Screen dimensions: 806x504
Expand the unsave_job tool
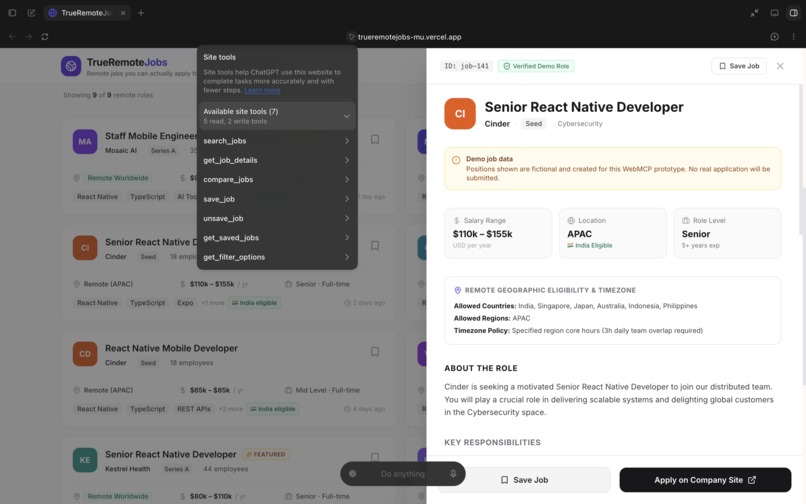pyautogui.click(x=277, y=219)
